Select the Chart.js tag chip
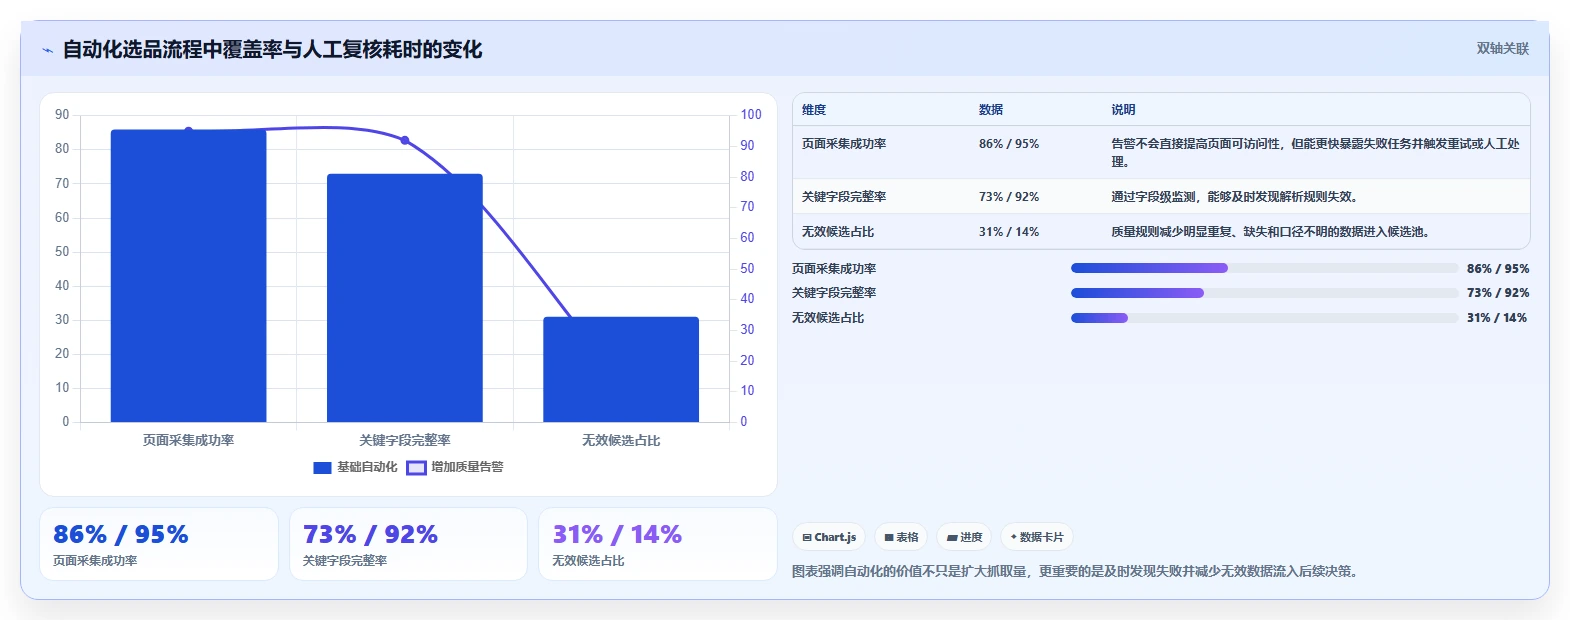 829,537
